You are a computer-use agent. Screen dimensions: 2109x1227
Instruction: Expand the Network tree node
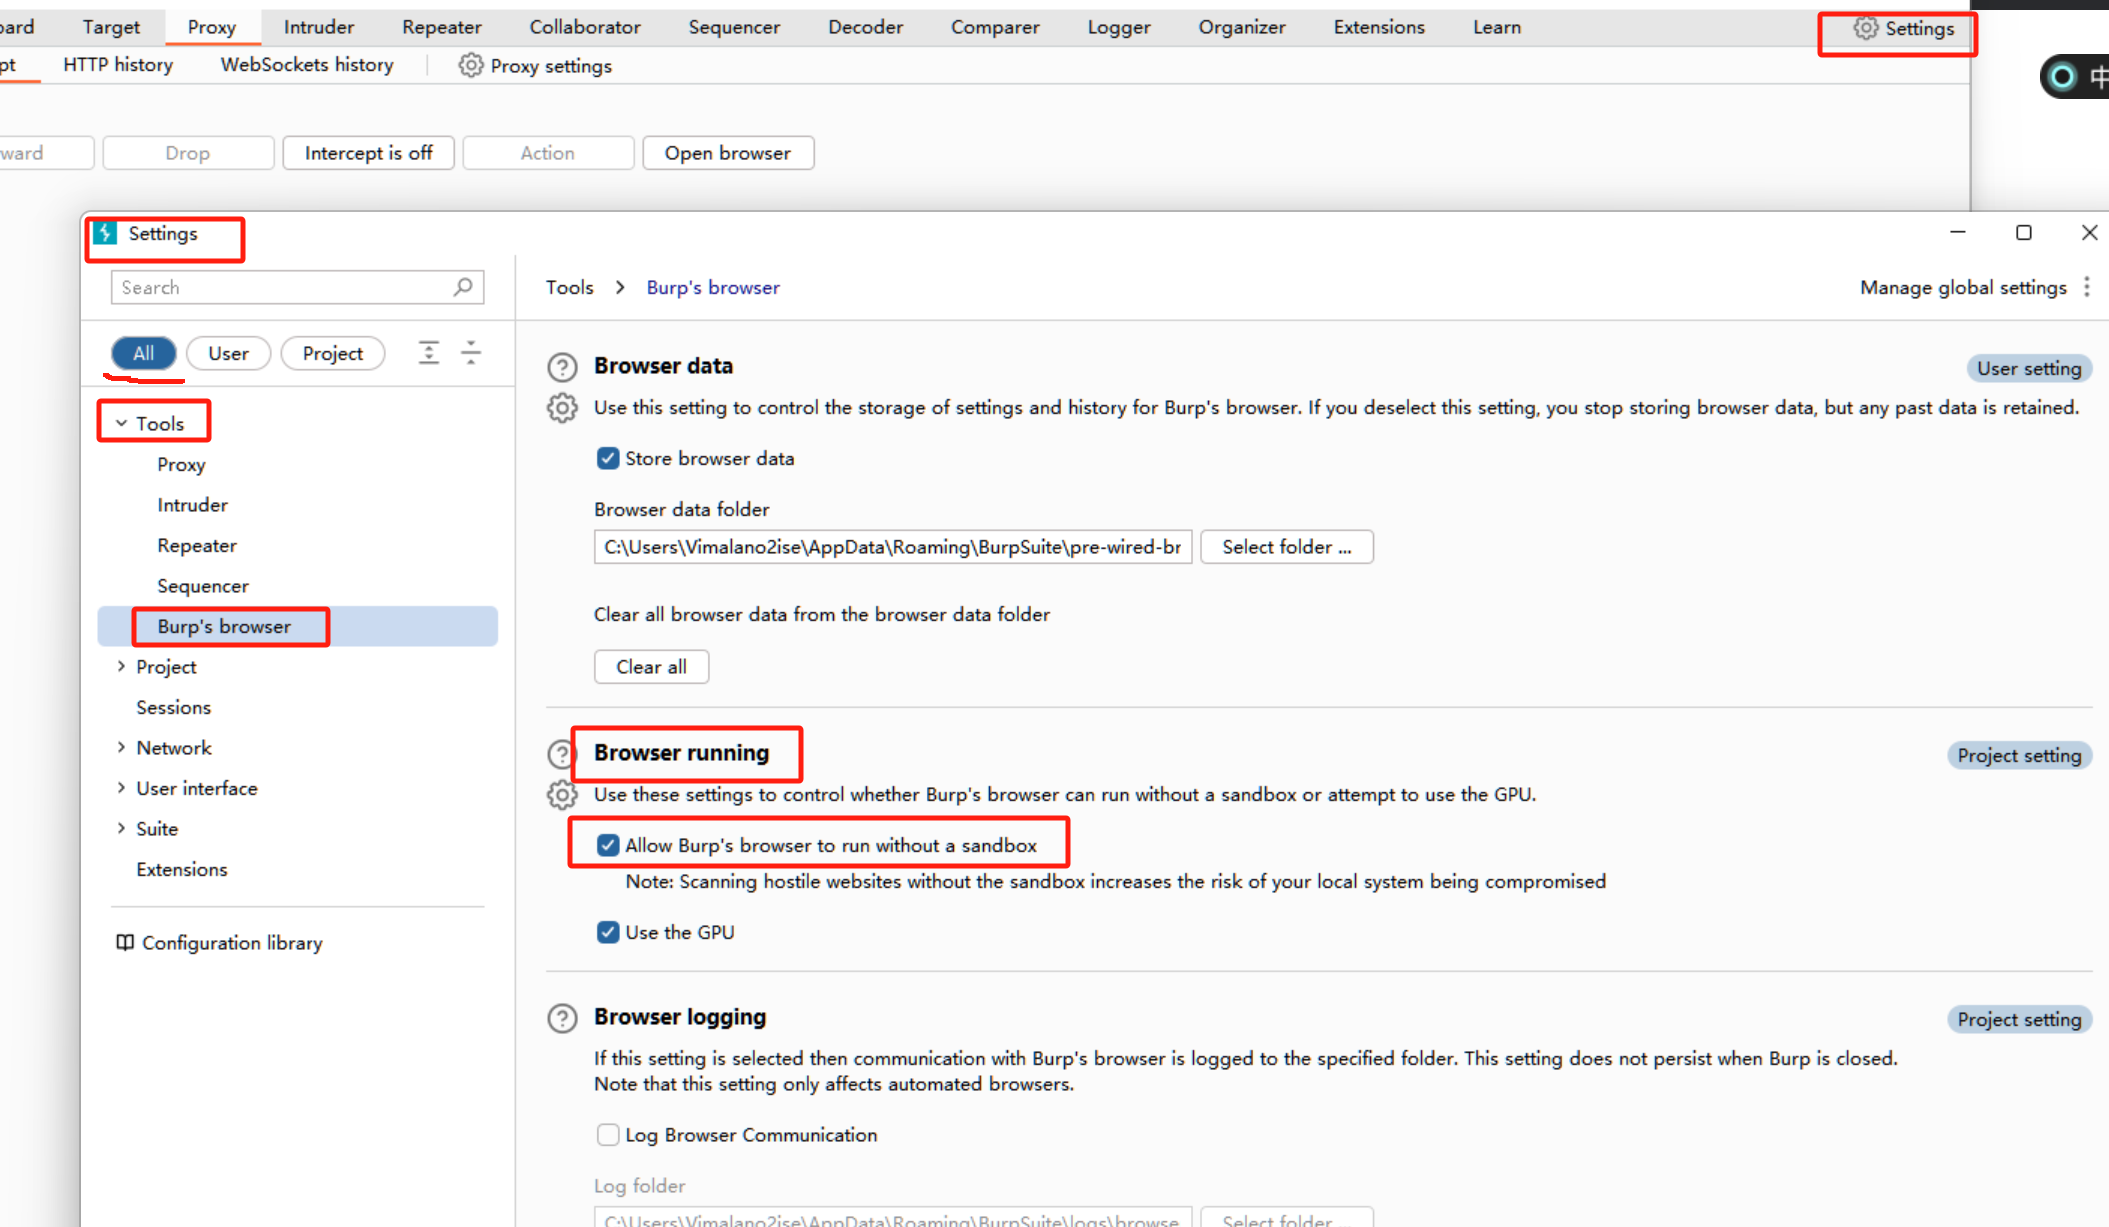[x=122, y=747]
